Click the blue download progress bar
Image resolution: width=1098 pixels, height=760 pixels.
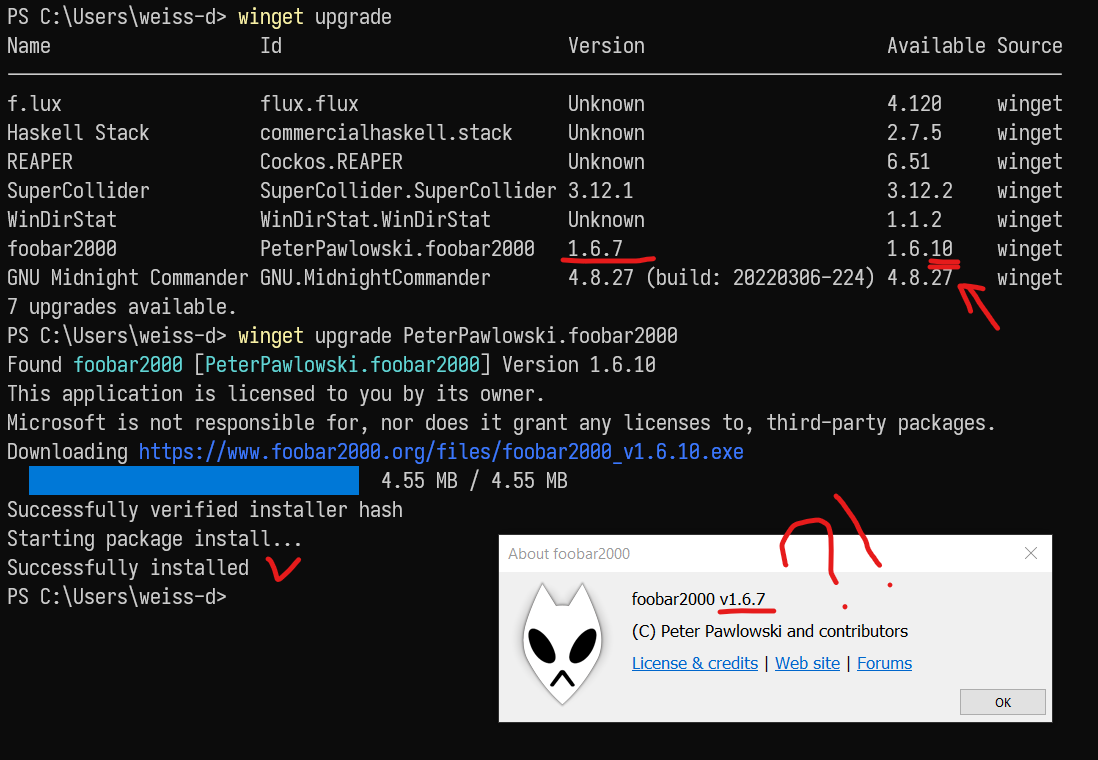click(x=194, y=481)
